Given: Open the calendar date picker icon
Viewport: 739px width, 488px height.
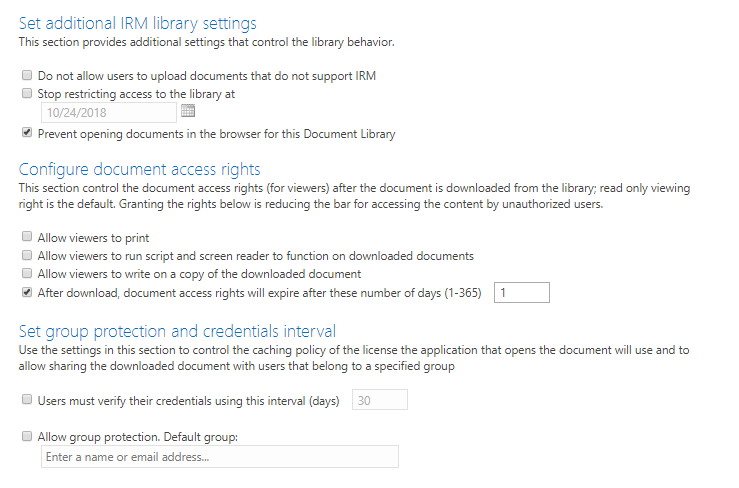Looking at the screenshot, I should pyautogui.click(x=187, y=111).
